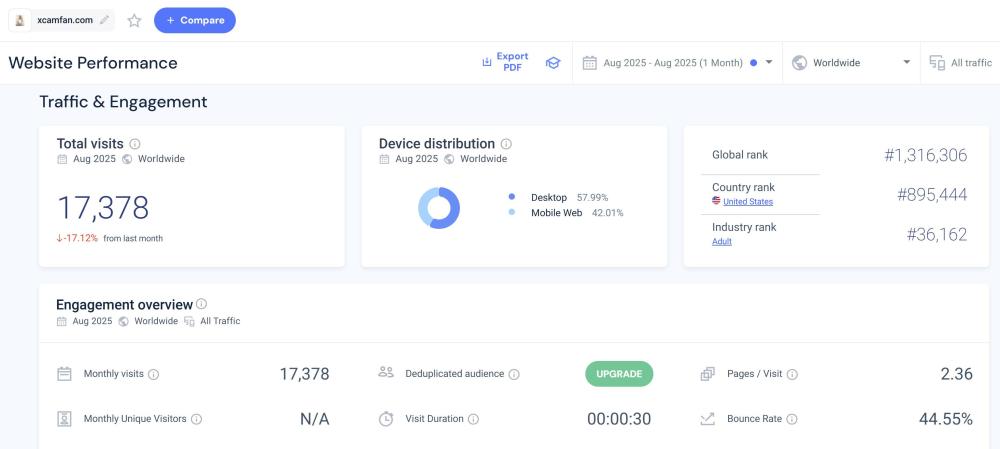Image resolution: width=1000 pixels, height=449 pixels.
Task: Click the Compare button
Action: pyautogui.click(x=195, y=20)
